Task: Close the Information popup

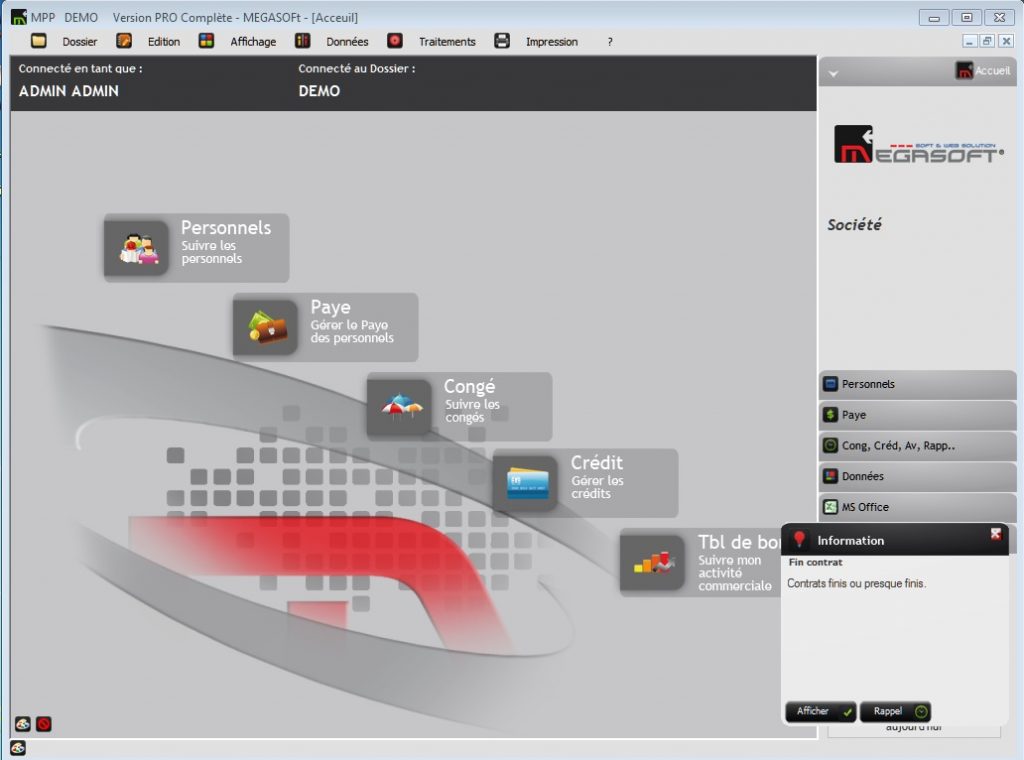Action: 995,534
